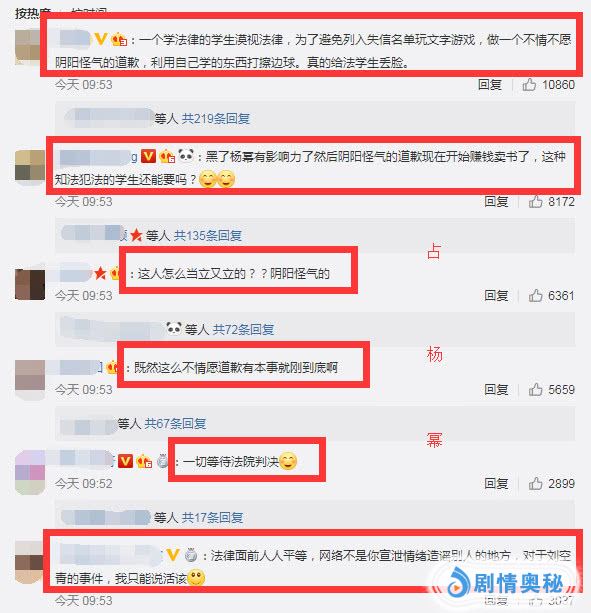This screenshot has width=591, height=613.
Task: Click panda badge icon on second comment
Action: 186,156
